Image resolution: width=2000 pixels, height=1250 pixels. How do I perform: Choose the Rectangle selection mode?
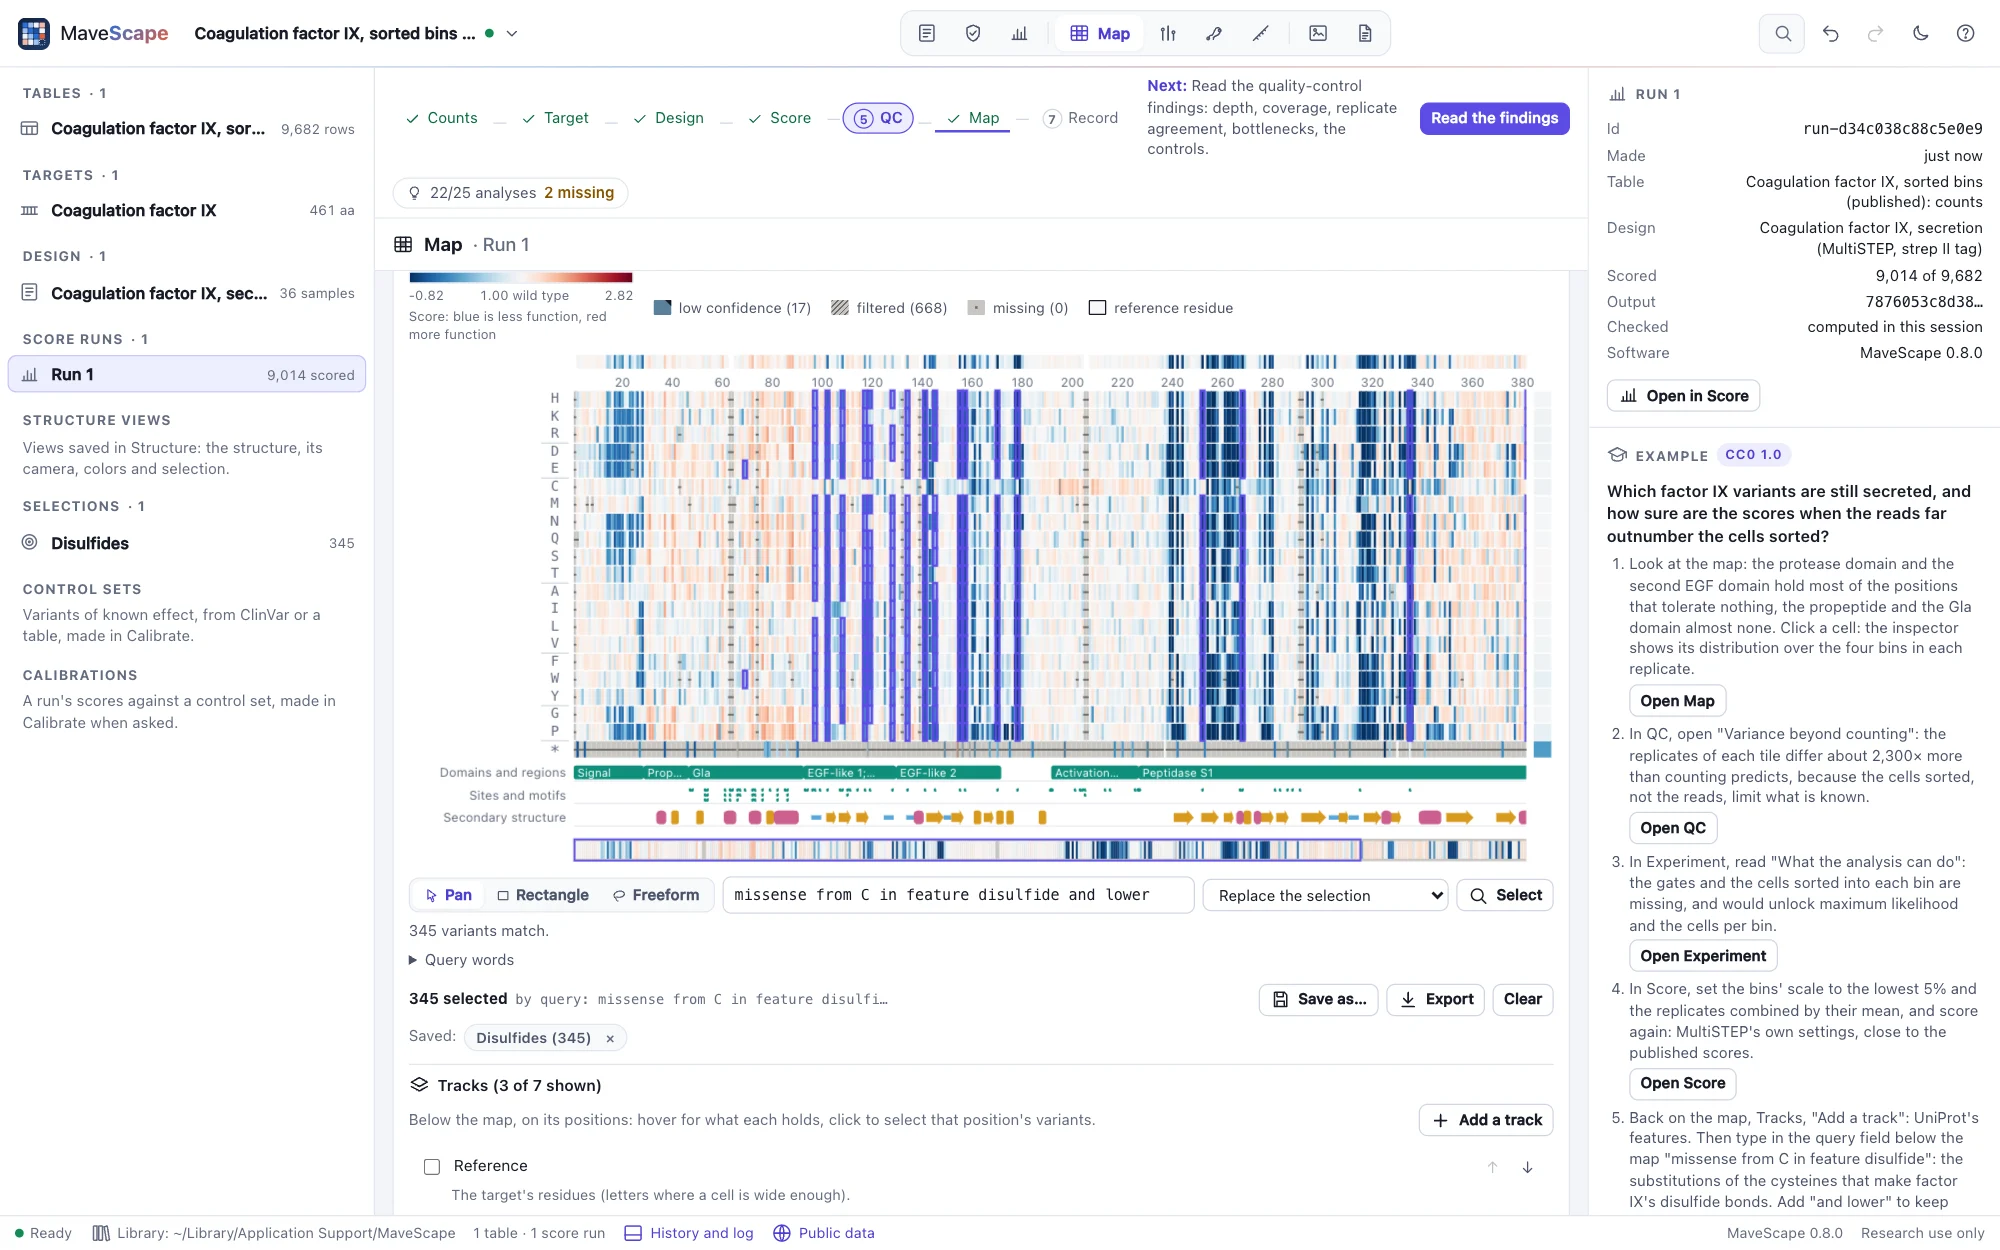coord(543,895)
